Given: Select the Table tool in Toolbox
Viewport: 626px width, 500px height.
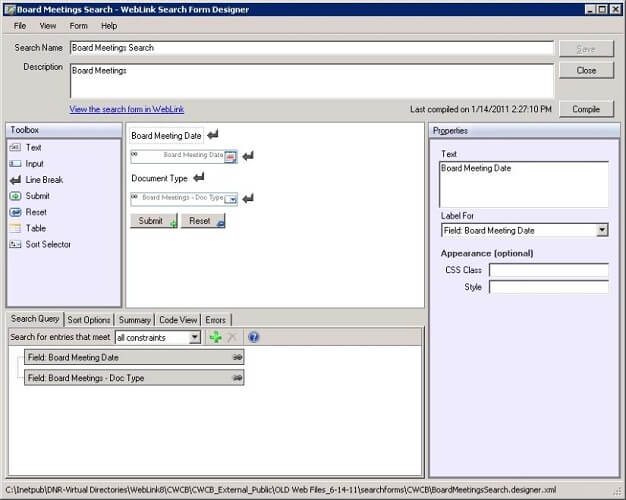Looking at the screenshot, I should (28, 228).
